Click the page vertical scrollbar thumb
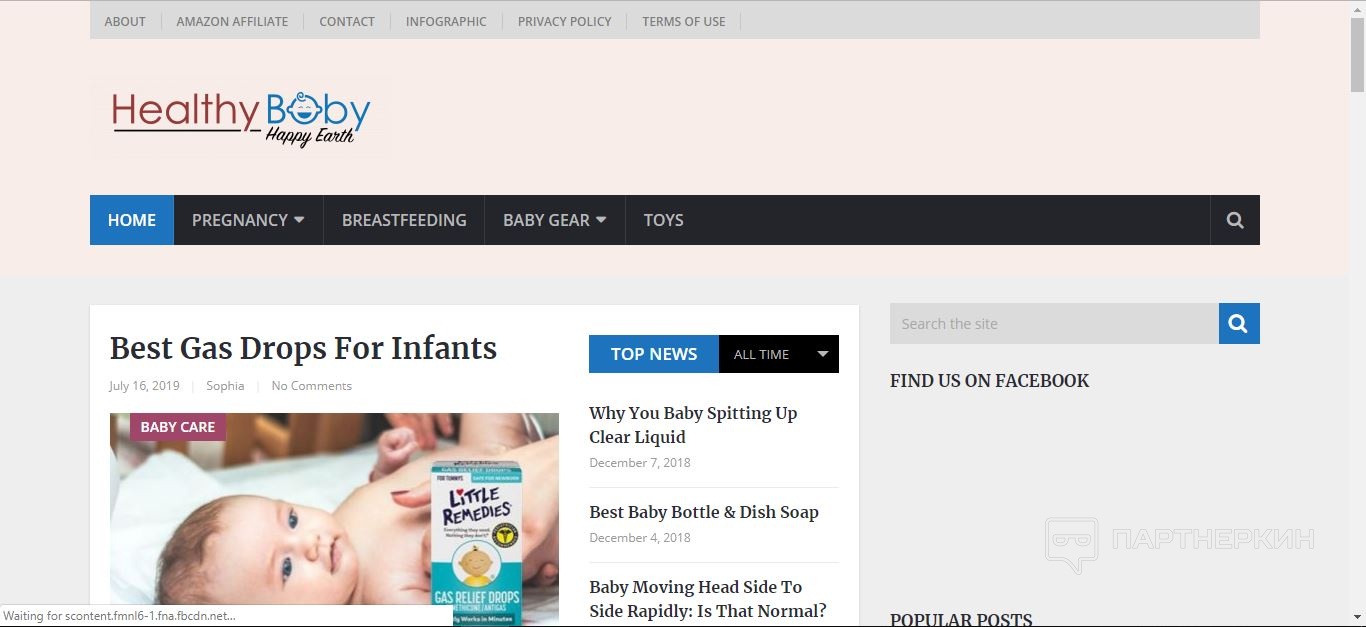This screenshot has width=1366, height=627. click(x=1357, y=55)
